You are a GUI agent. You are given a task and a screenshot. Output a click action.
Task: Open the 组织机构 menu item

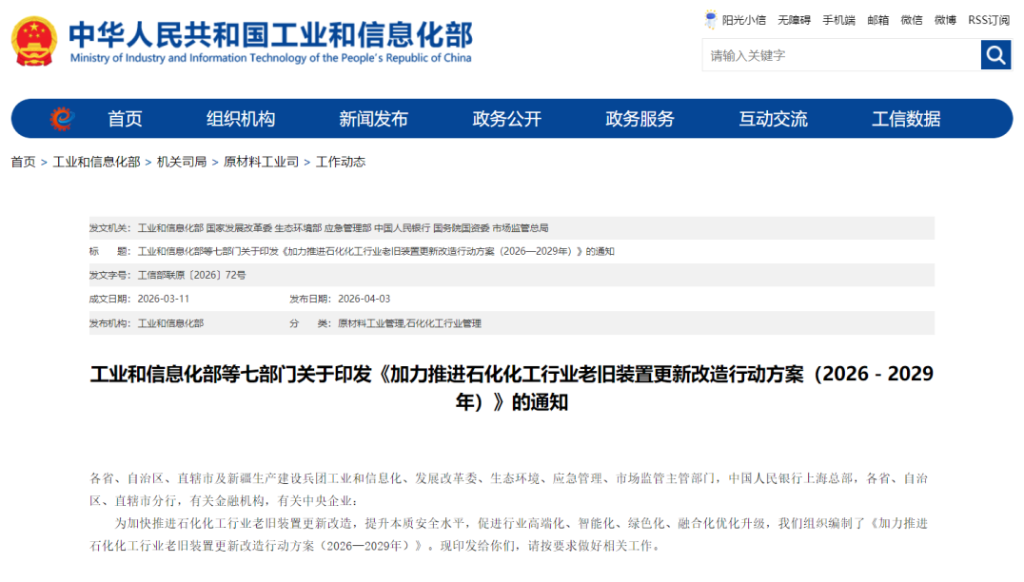[240, 119]
